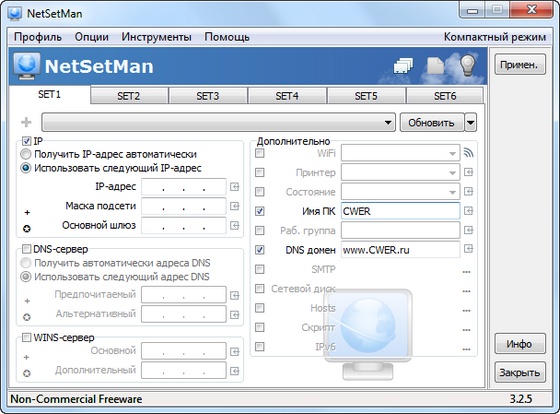Expand the network adapter dropdown list
This screenshot has height=414, width=560.
click(219, 123)
